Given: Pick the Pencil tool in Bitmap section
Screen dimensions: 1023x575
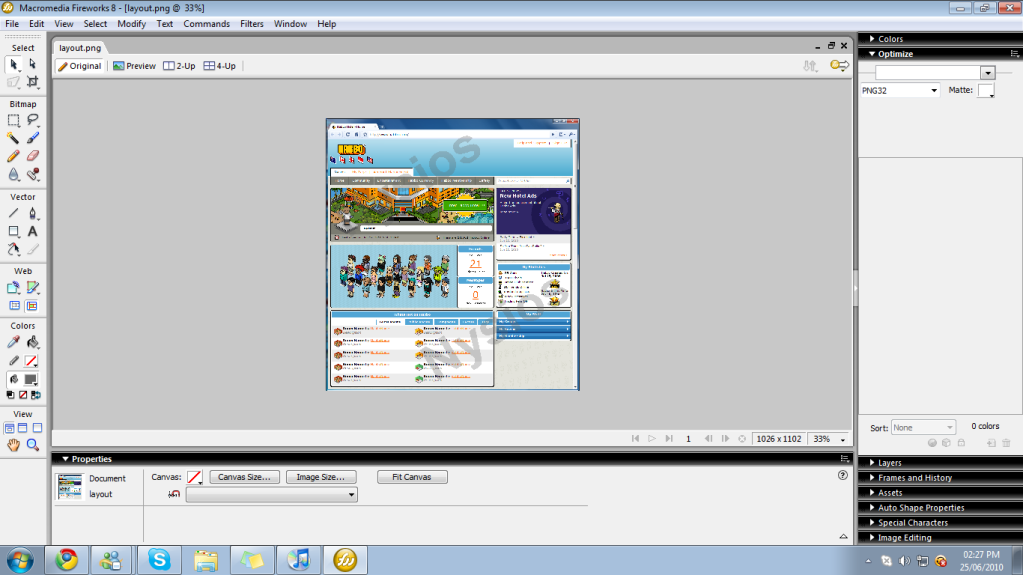Looking at the screenshot, I should (x=13, y=156).
